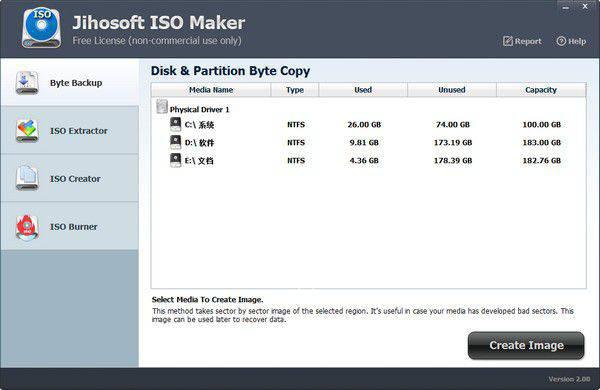Click NTFS type in the E:\ row

296,161
